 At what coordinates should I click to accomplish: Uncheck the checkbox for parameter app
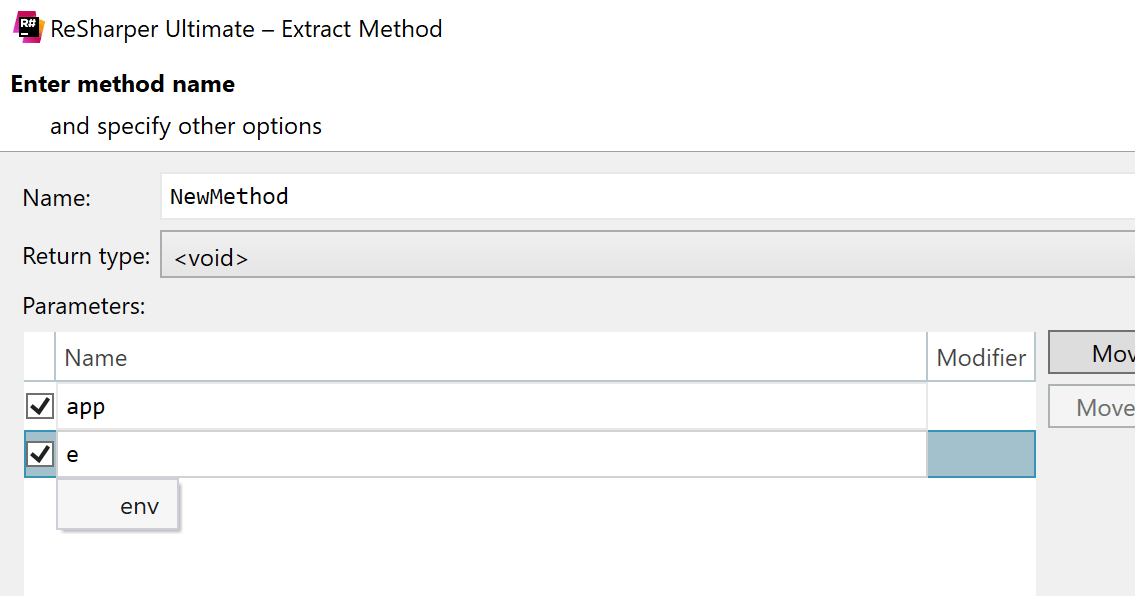click(40, 407)
